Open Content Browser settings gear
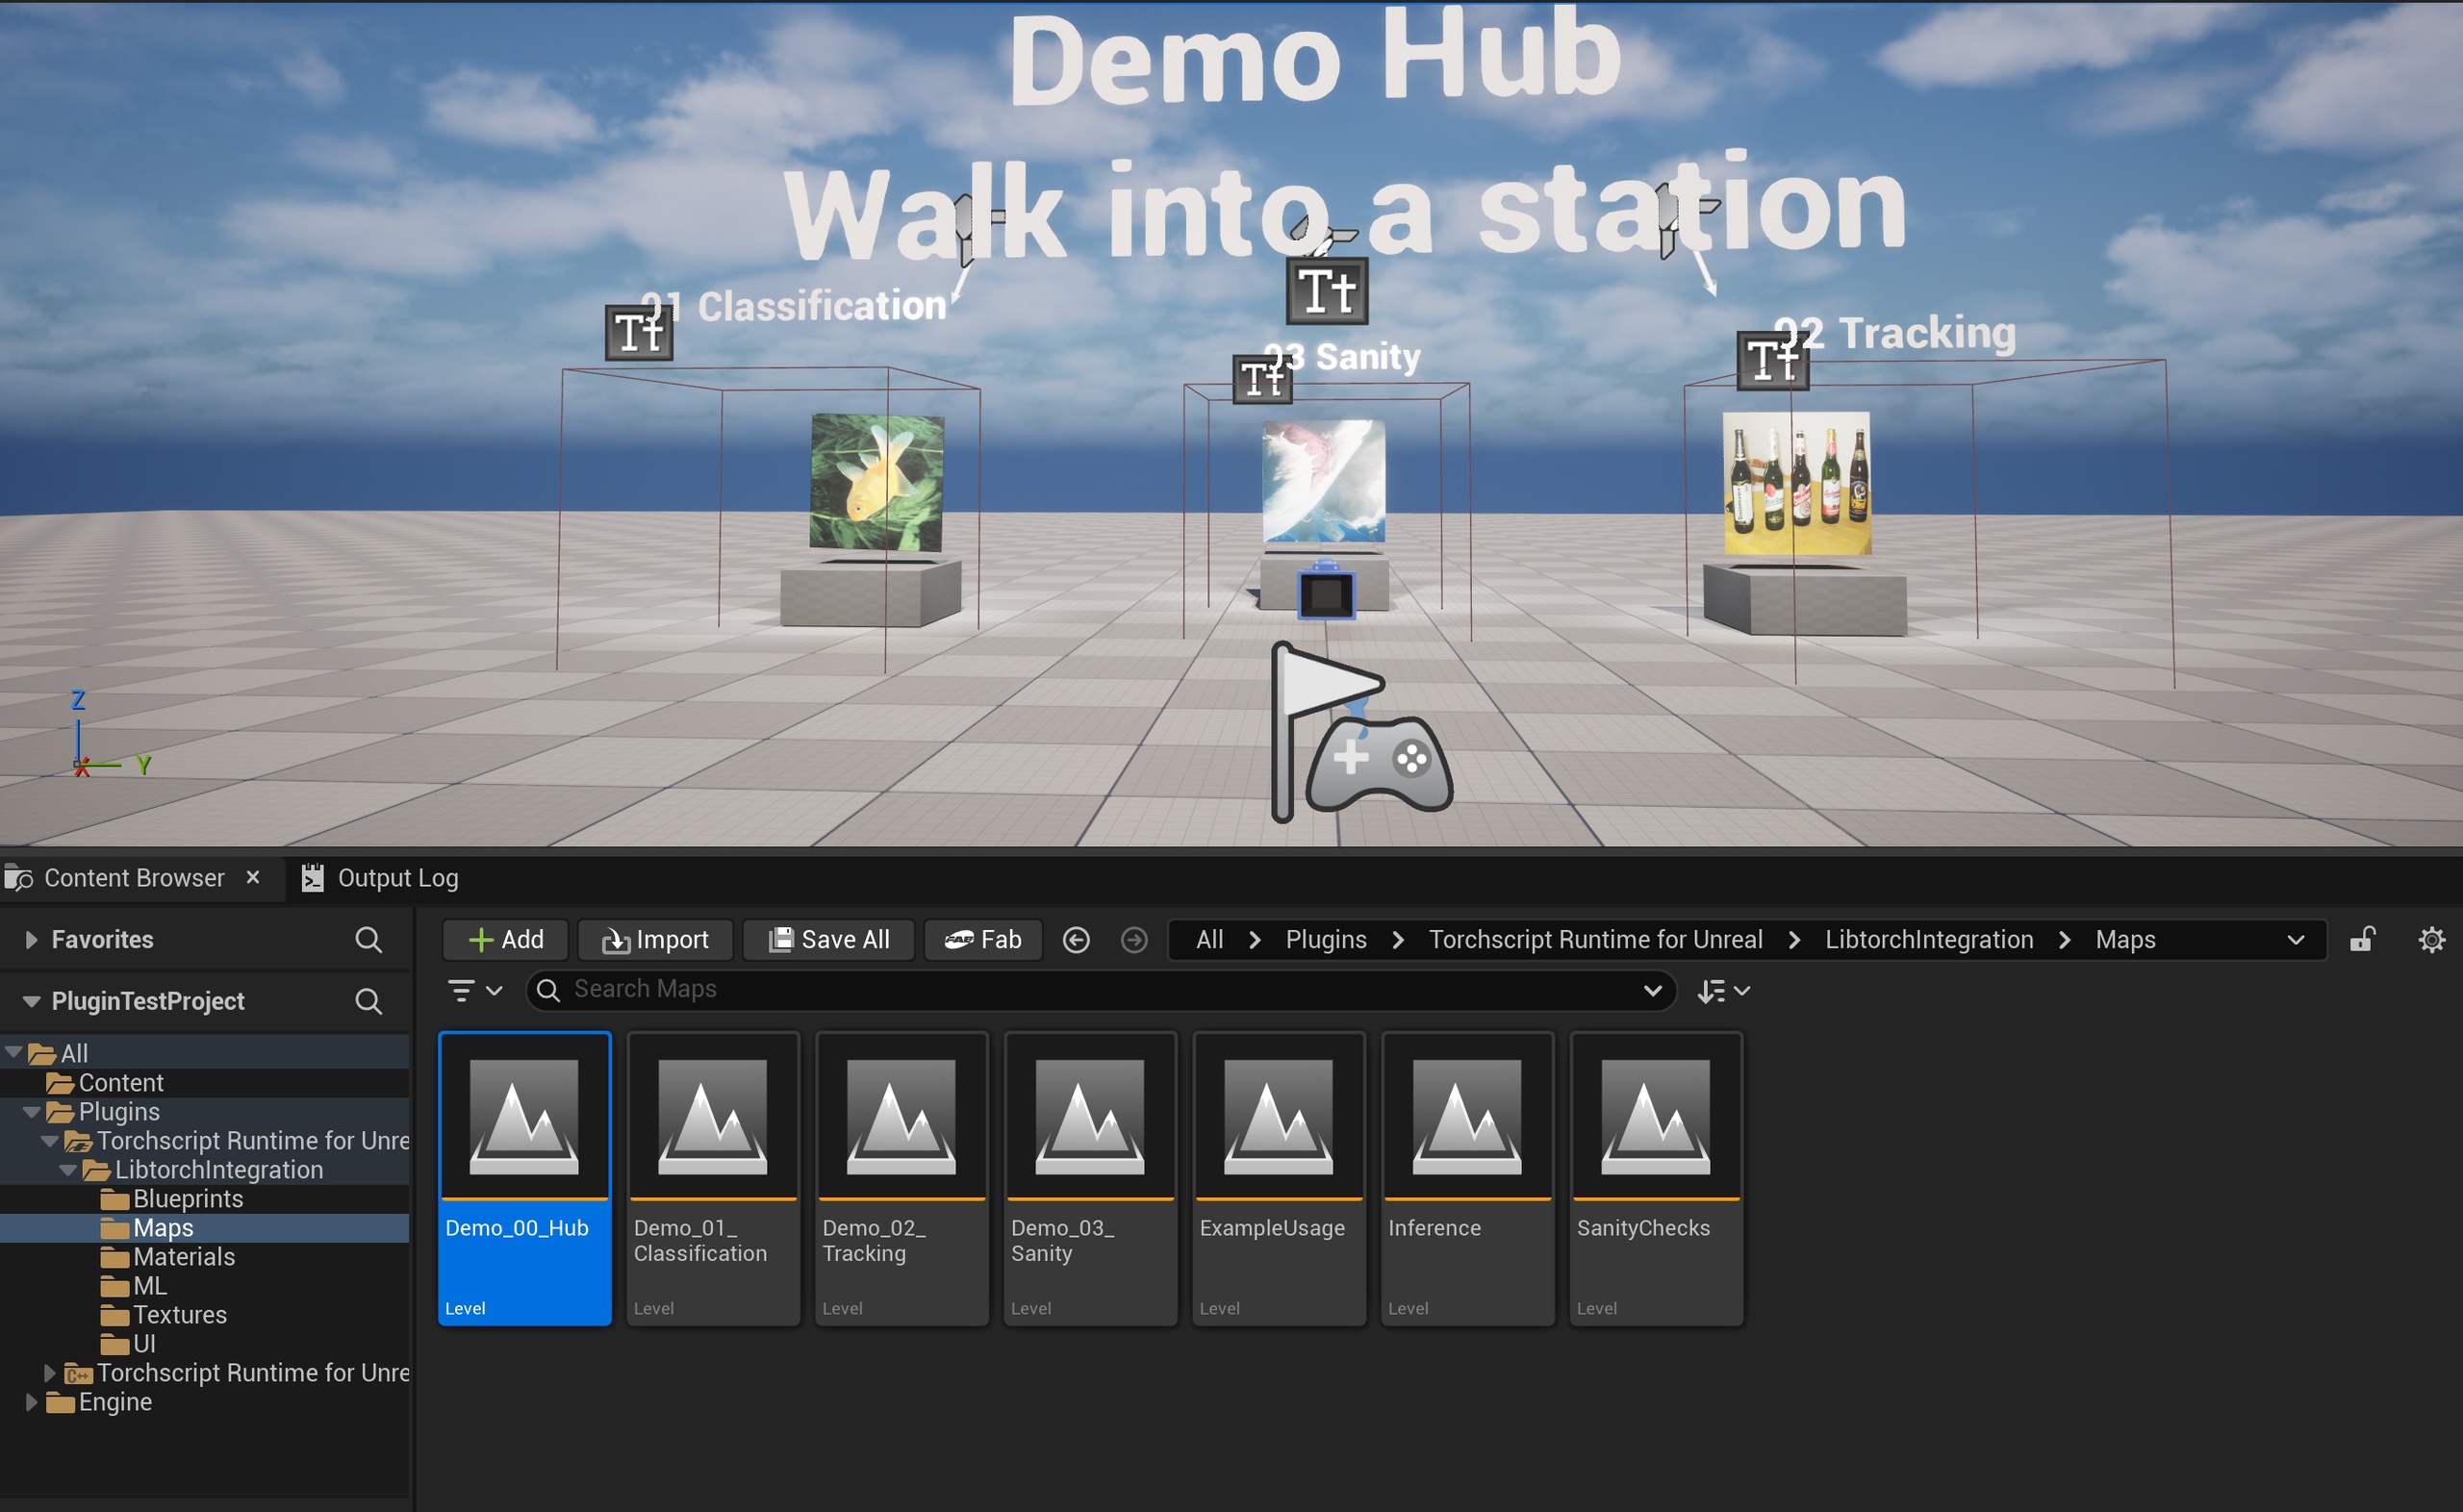This screenshot has width=2463, height=1512. point(2432,940)
